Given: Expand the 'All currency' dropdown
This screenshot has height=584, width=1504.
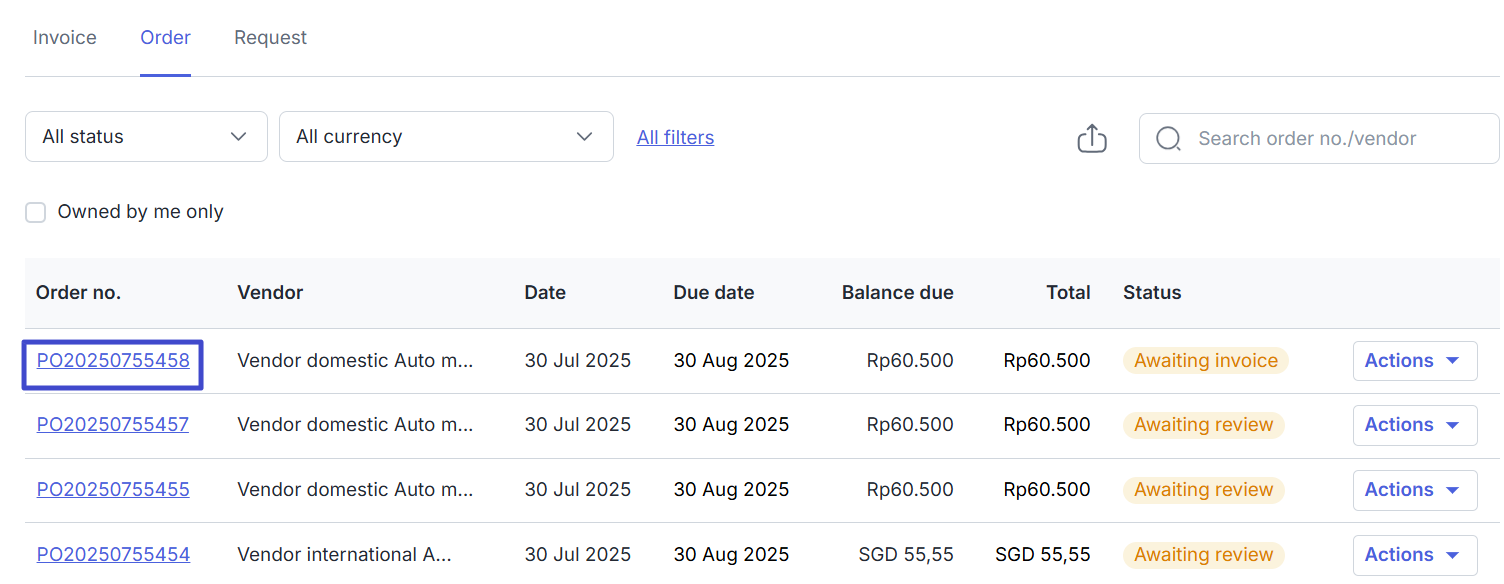Looking at the screenshot, I should pyautogui.click(x=446, y=137).
